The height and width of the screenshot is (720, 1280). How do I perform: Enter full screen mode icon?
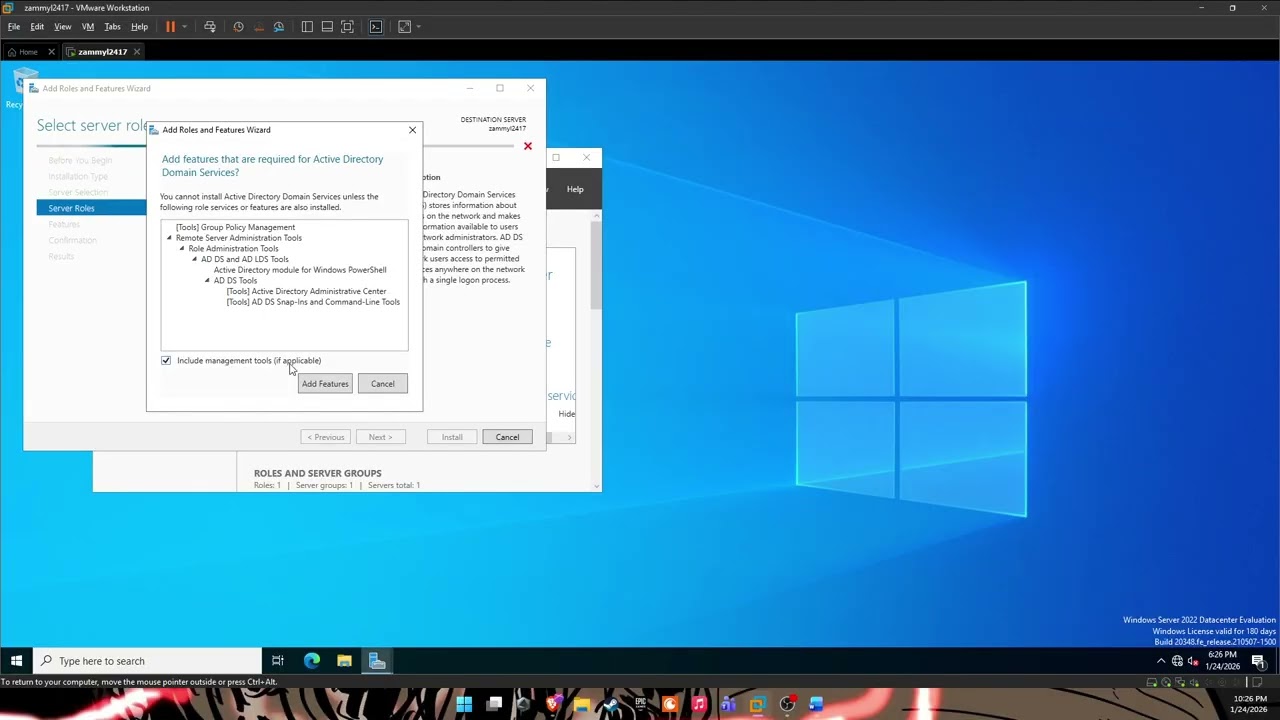[x=347, y=27]
